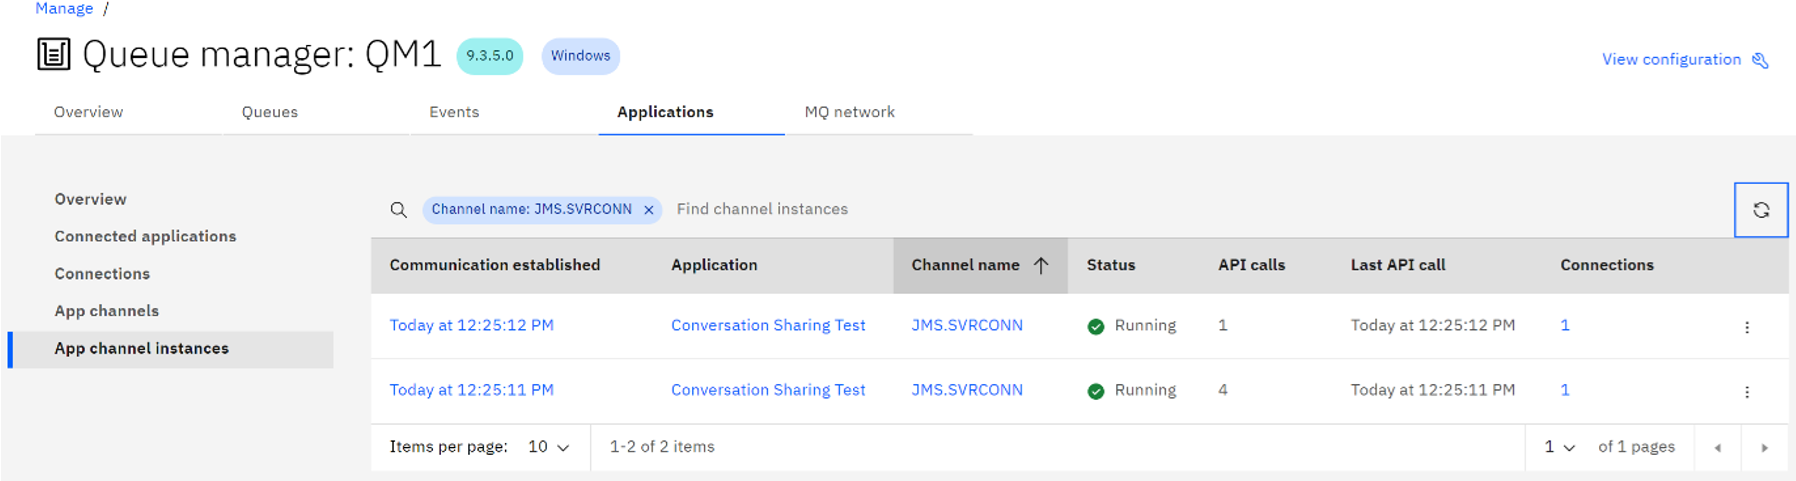Switch to the Overview tab
The height and width of the screenshot is (481, 1796).
[x=89, y=112]
